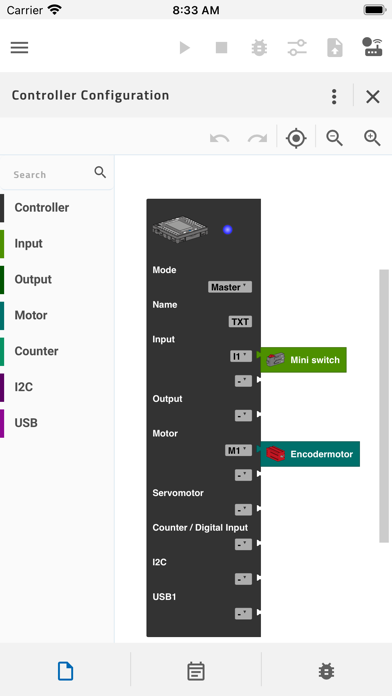Open the I1 input port dropdown
The height and width of the screenshot is (696, 392).
click(241, 356)
